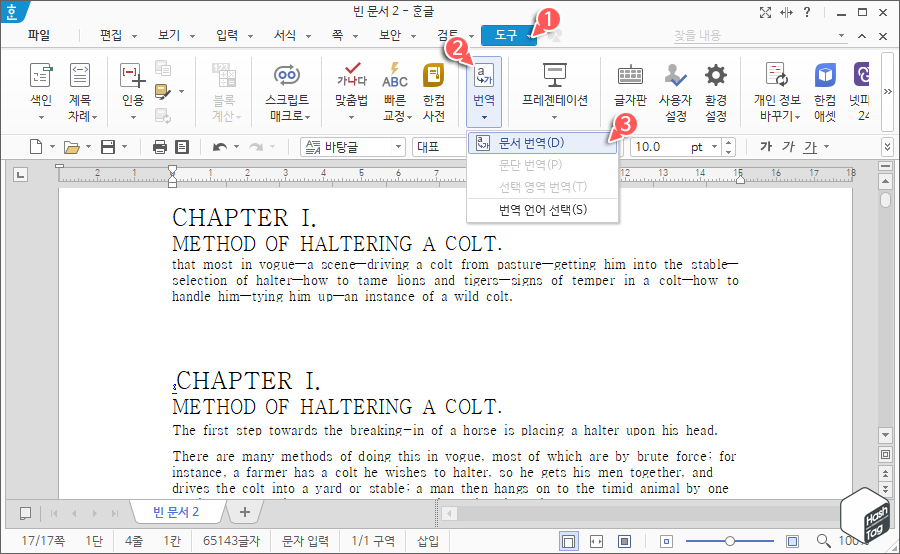
Task: Switch to 빈 문서 2 tab
Action: [176, 512]
